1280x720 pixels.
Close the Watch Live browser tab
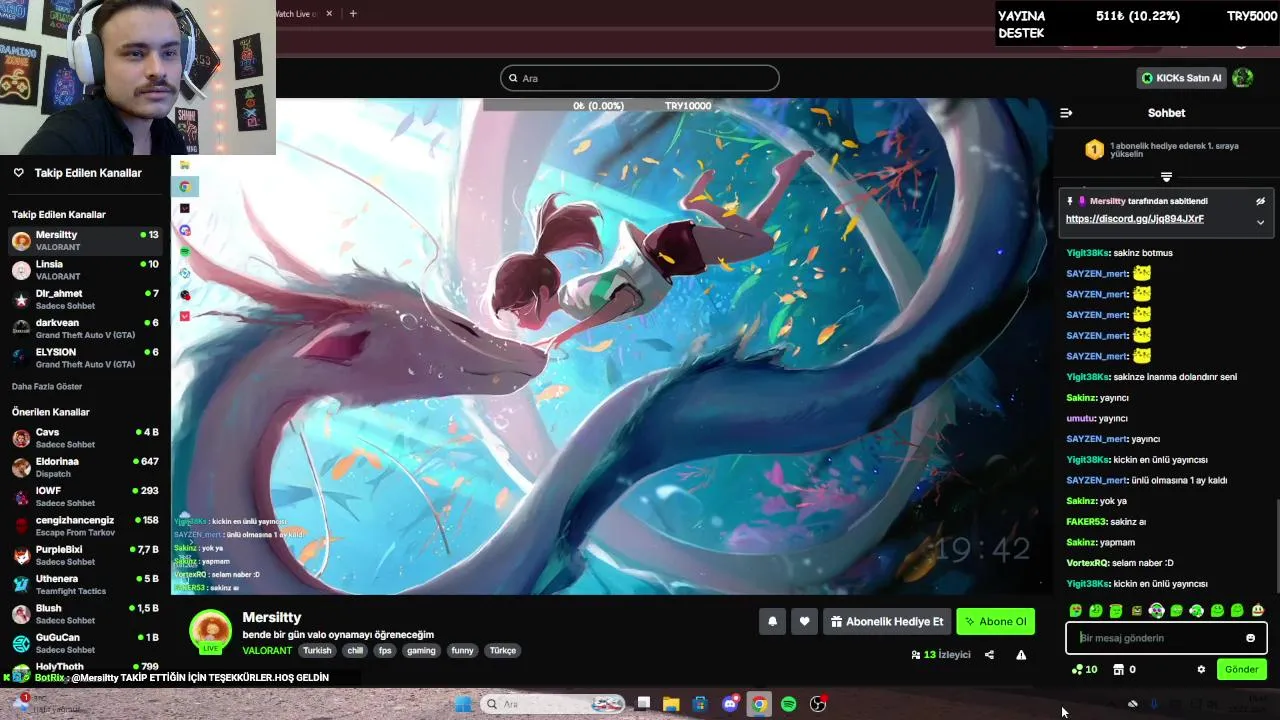(329, 14)
